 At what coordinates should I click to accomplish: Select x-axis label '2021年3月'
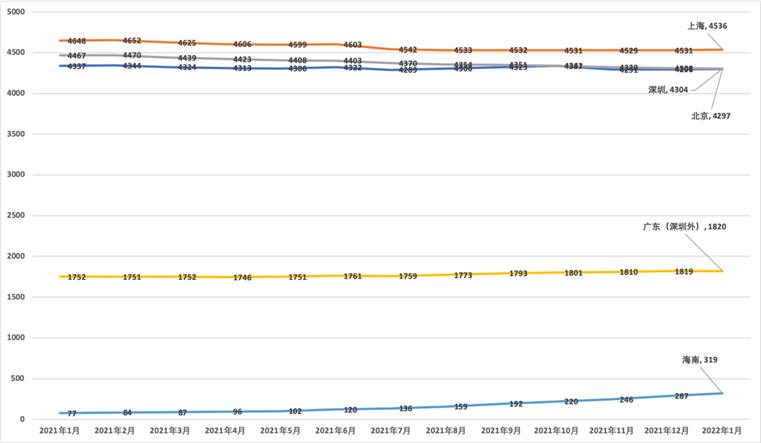(x=170, y=431)
